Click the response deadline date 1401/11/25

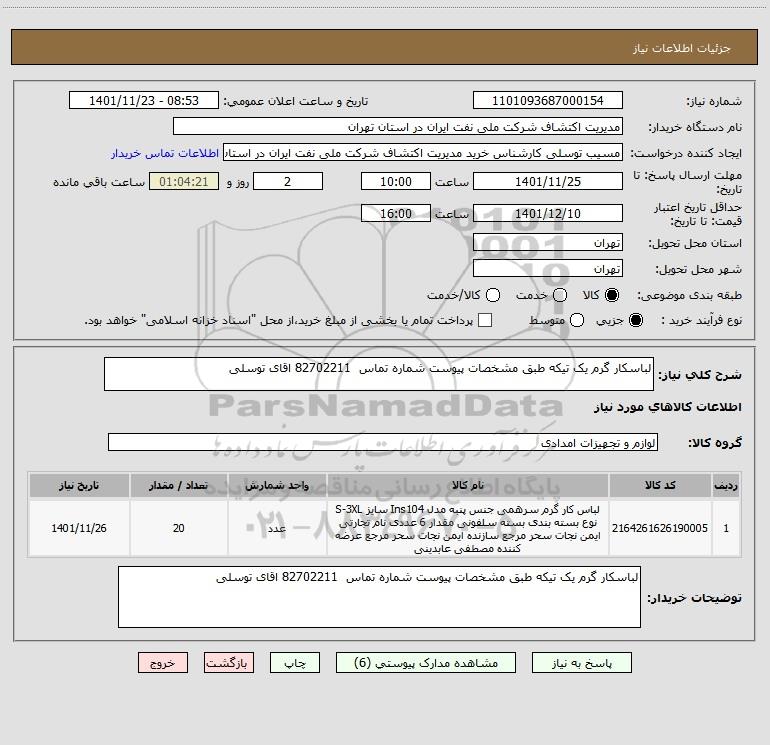(548, 181)
